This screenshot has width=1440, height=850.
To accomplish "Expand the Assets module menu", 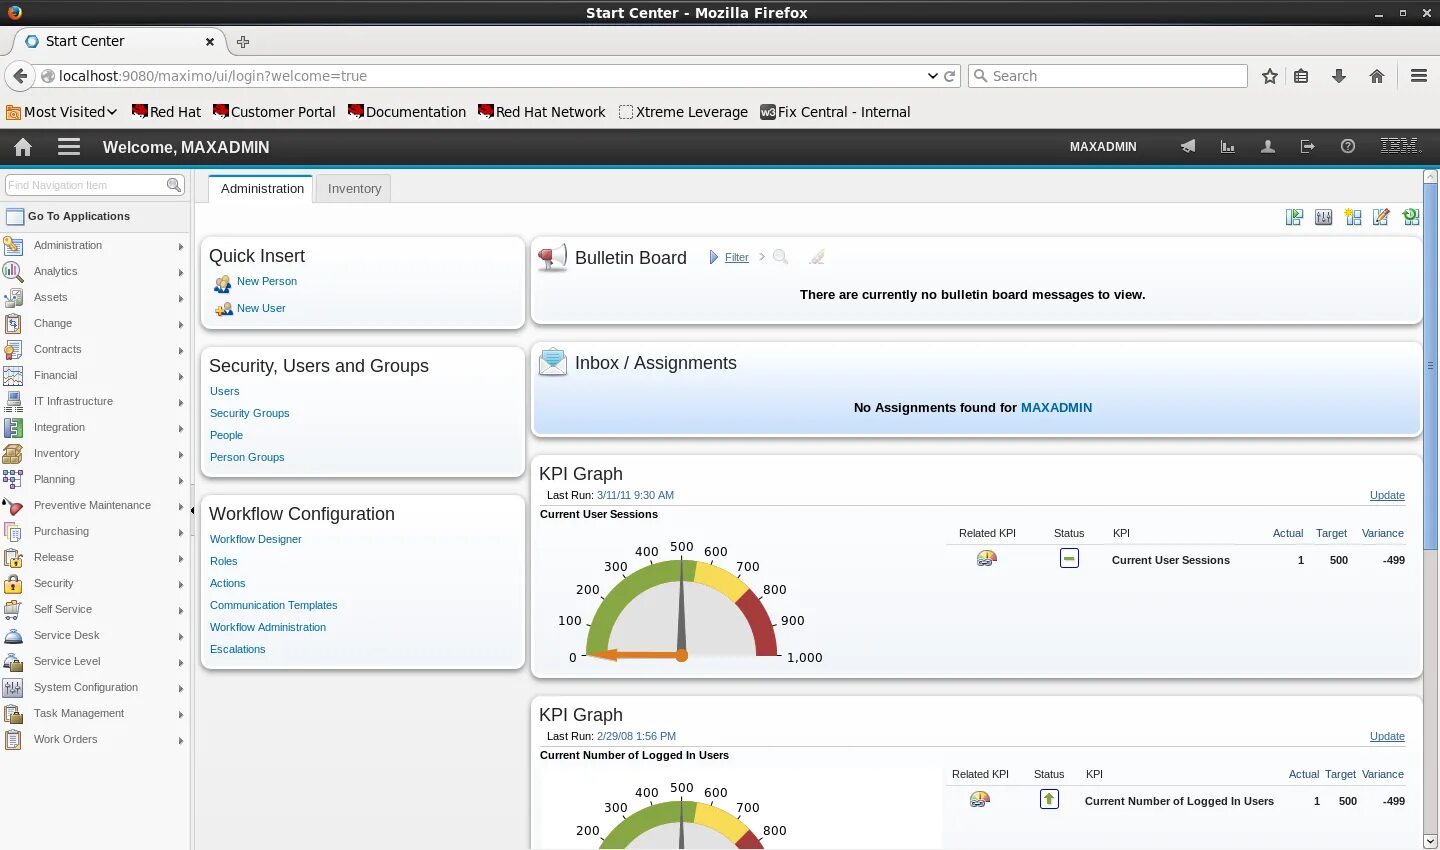I will [95, 297].
